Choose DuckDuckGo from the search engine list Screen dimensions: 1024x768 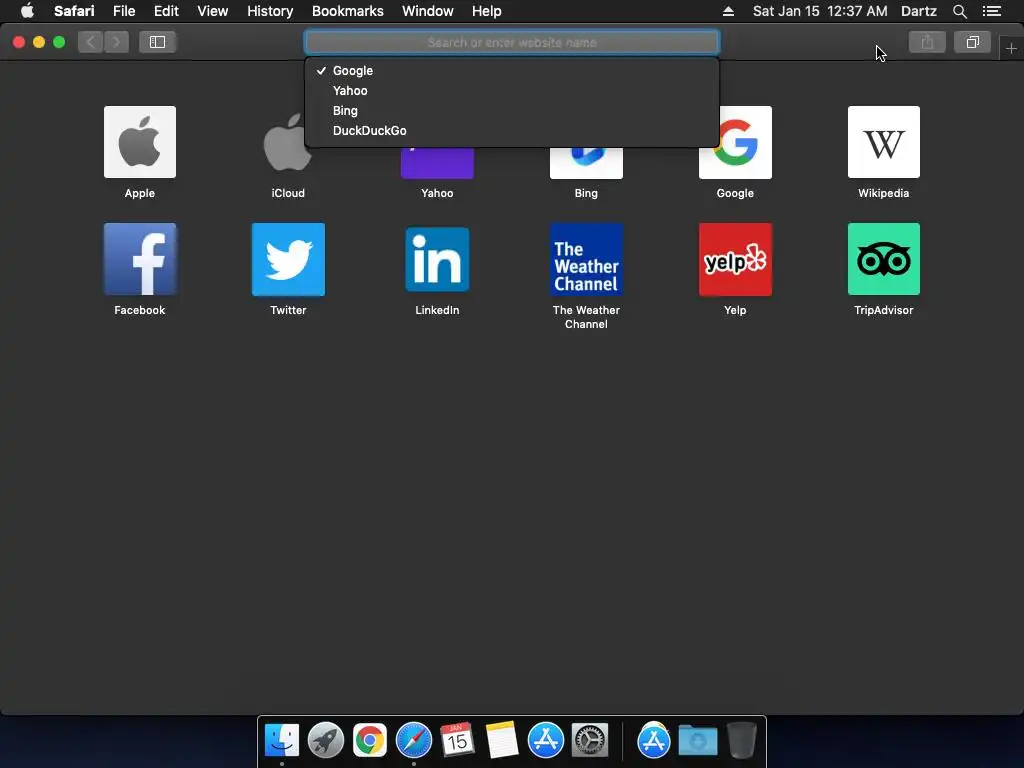pos(512,131)
